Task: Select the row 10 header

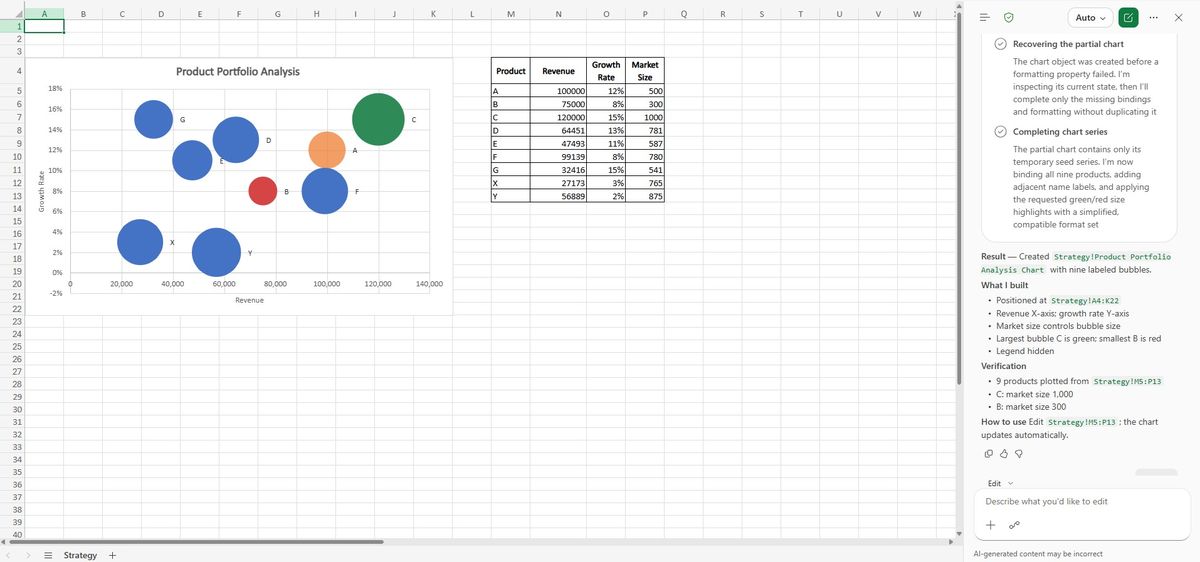Action: pyautogui.click(x=11, y=157)
